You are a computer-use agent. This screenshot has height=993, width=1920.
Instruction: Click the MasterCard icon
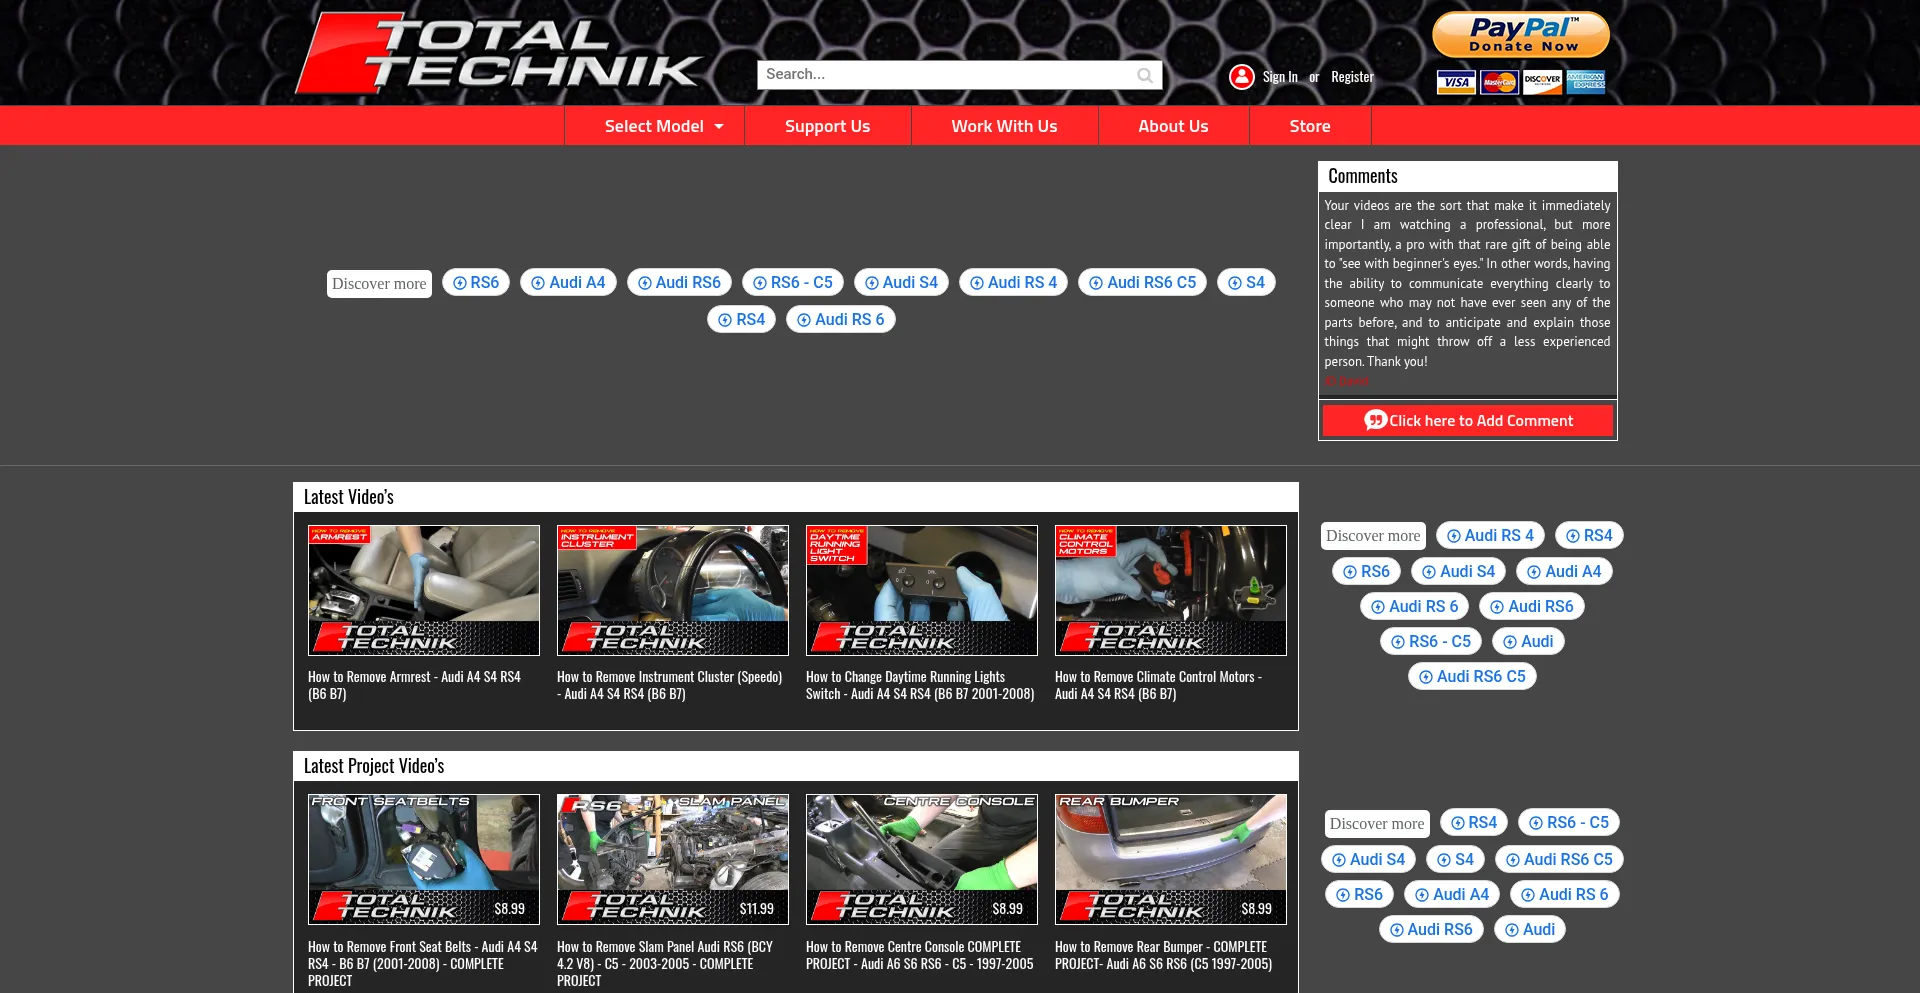(x=1499, y=82)
